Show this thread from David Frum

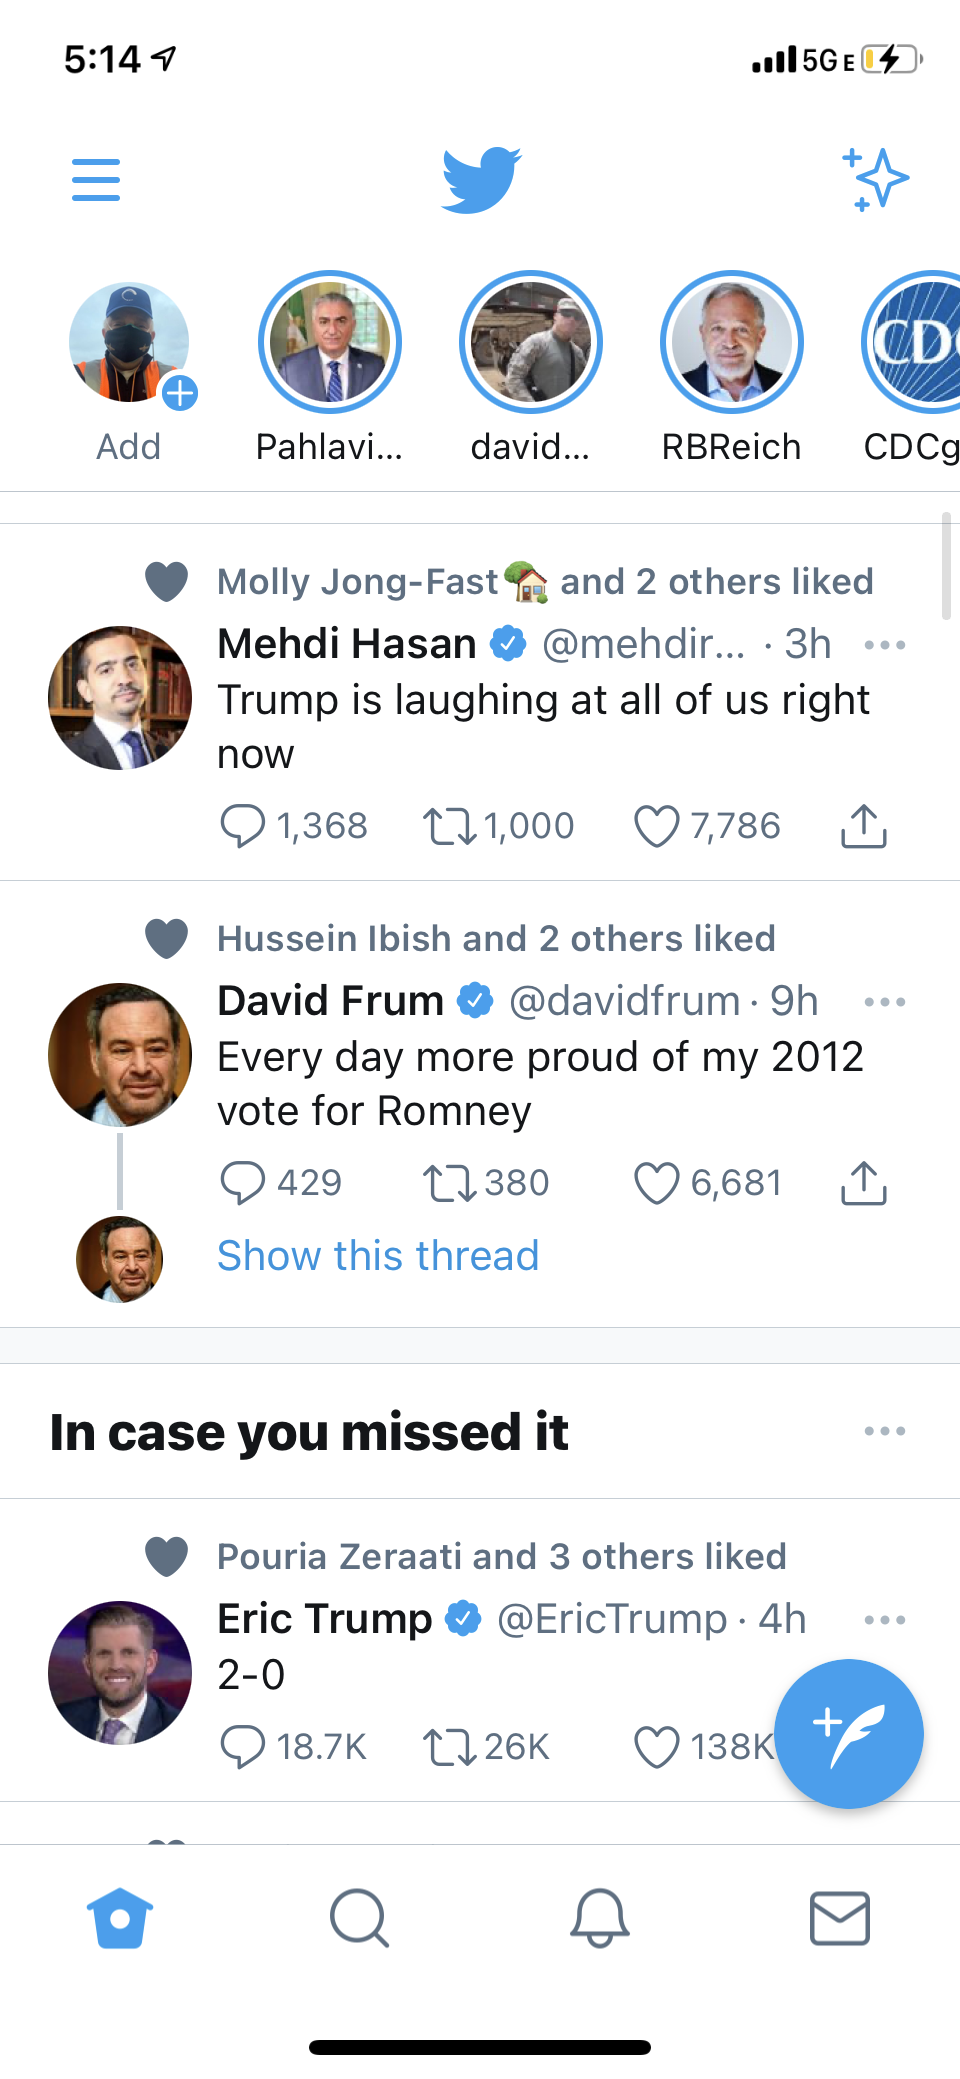(x=378, y=1256)
